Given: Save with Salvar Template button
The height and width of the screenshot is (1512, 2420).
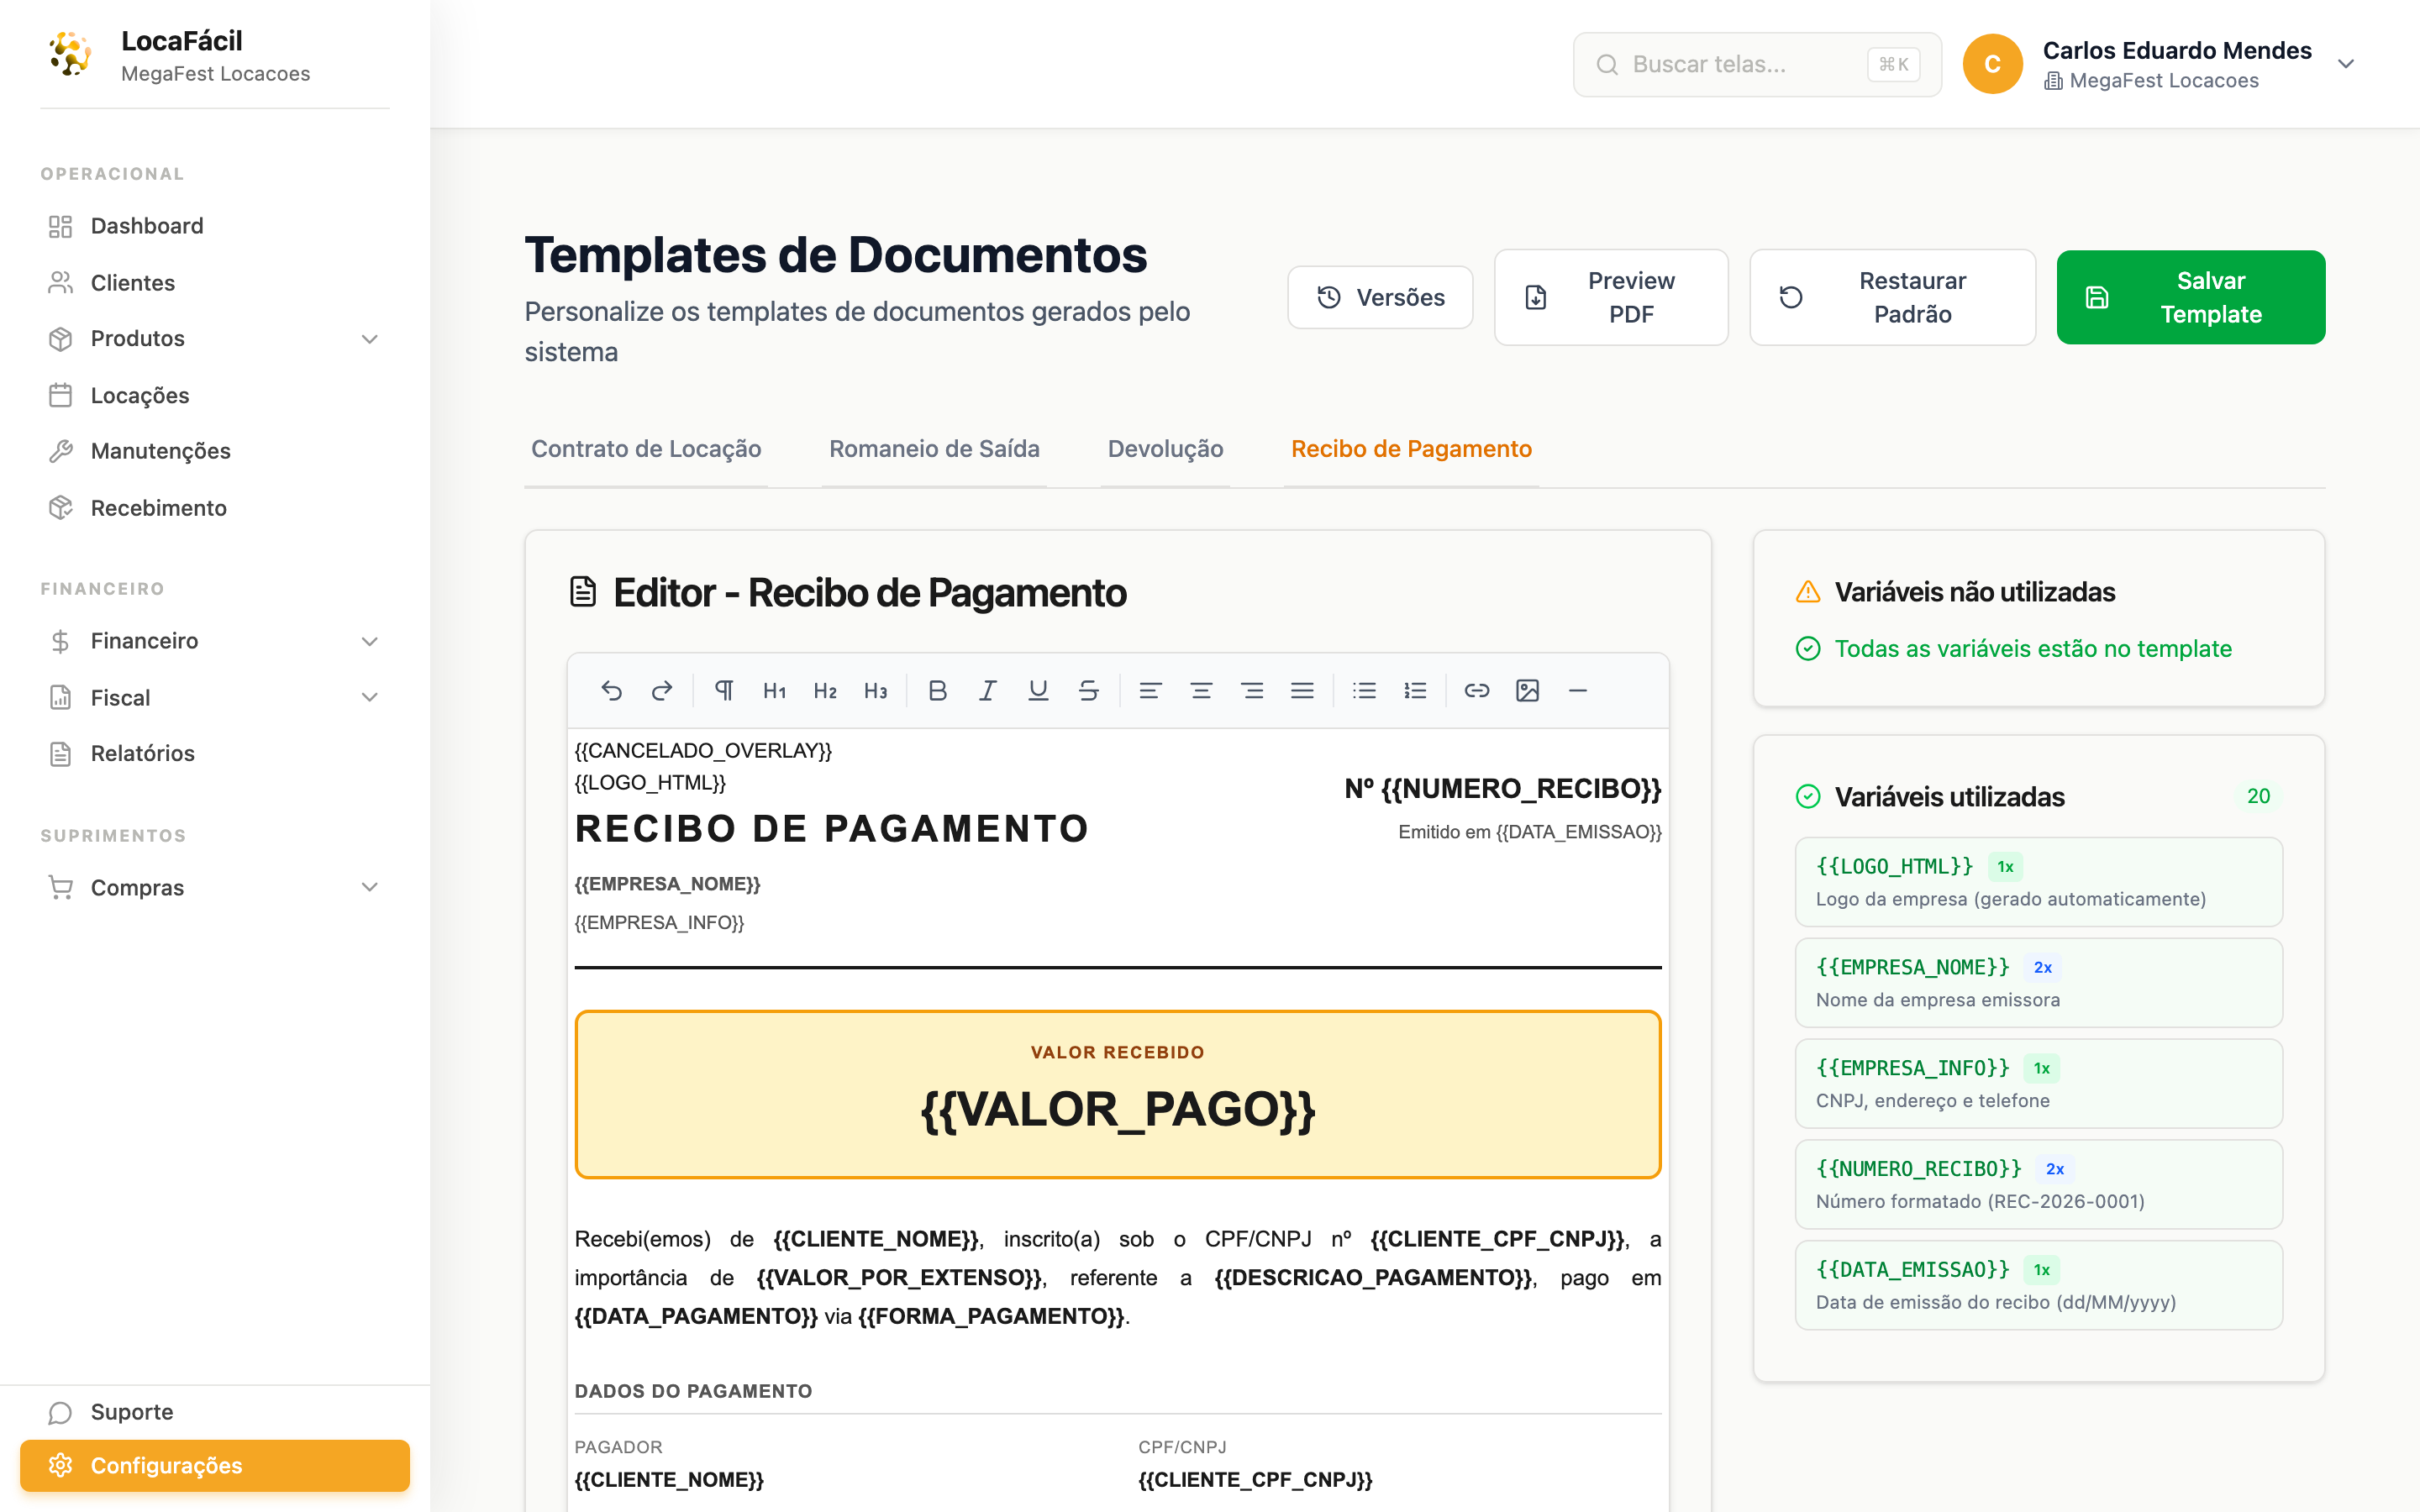Looking at the screenshot, I should (2190, 297).
